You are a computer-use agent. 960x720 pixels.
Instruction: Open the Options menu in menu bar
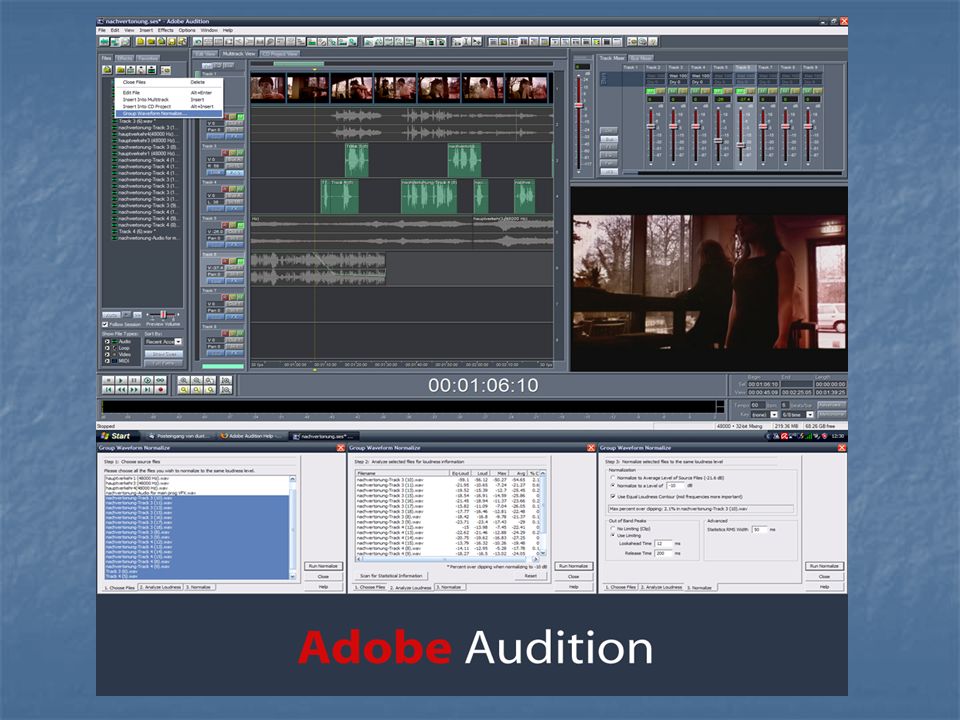(187, 30)
